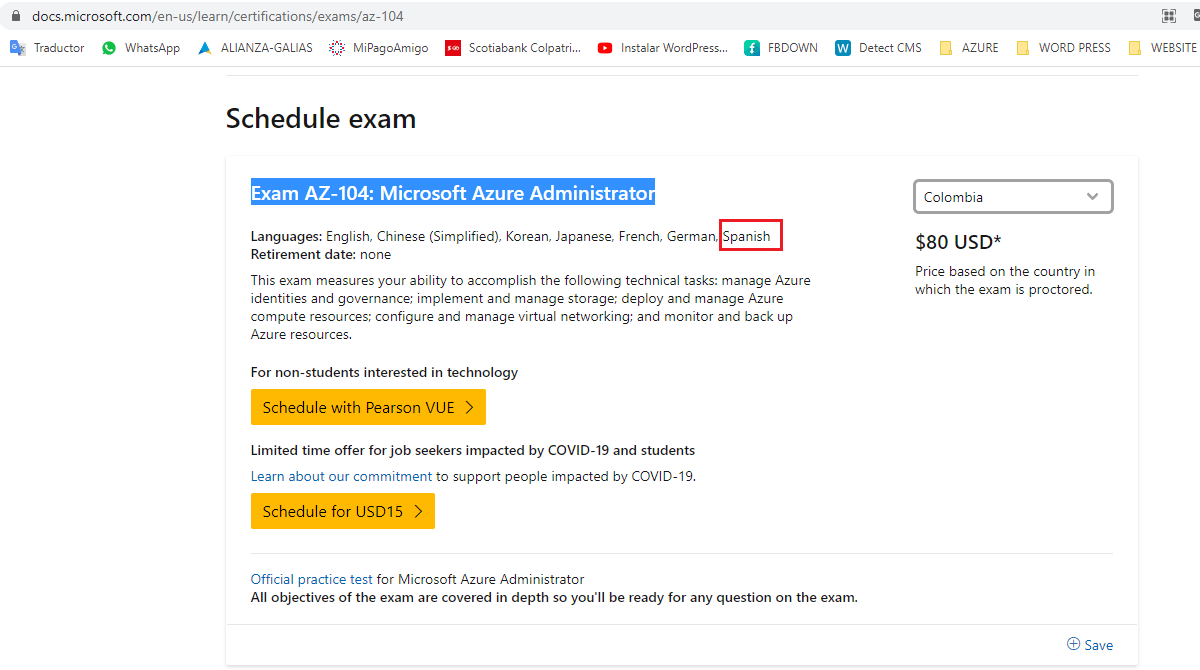Open the Colombia country dropdown
This screenshot has height=670, width=1200.
click(x=1013, y=197)
